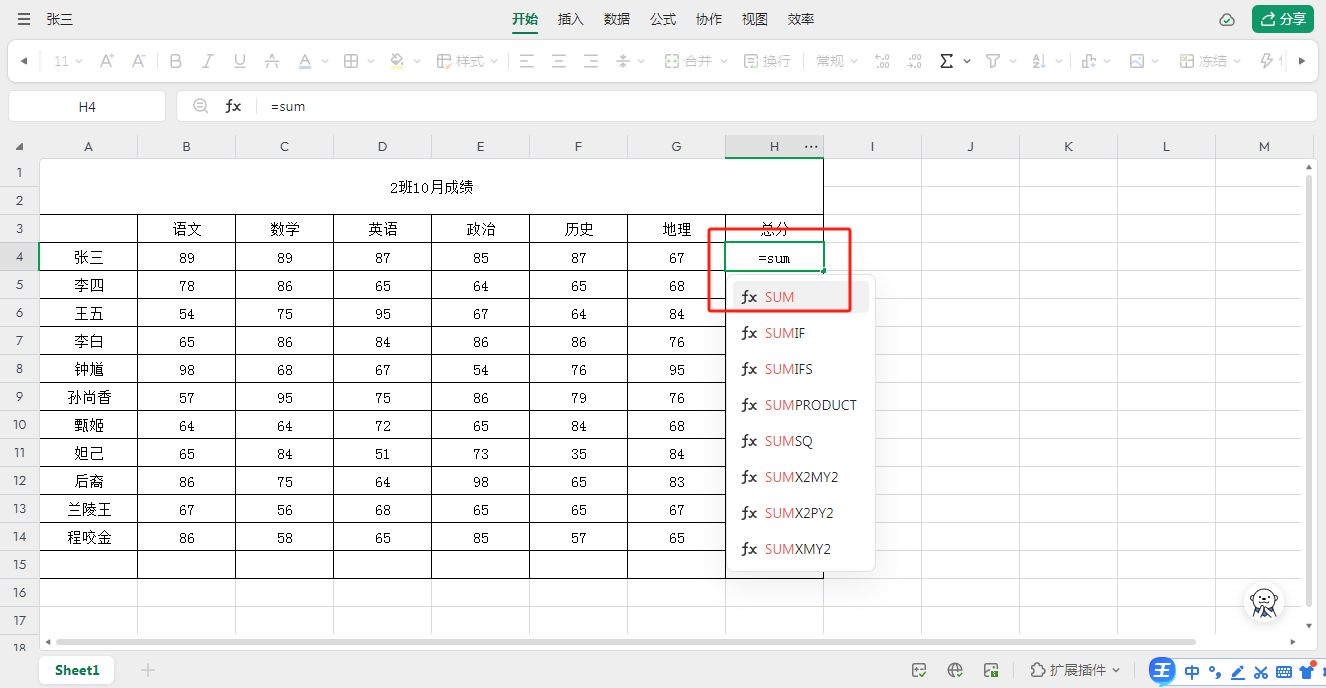Open the column H three-dot menu
Viewport: 1326px width, 688px height.
click(811, 147)
